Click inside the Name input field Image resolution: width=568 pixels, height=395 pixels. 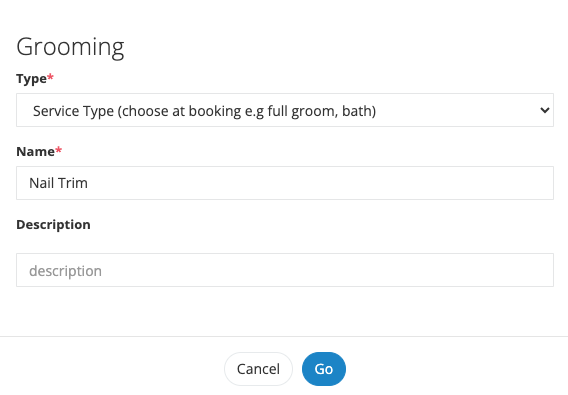coord(285,183)
